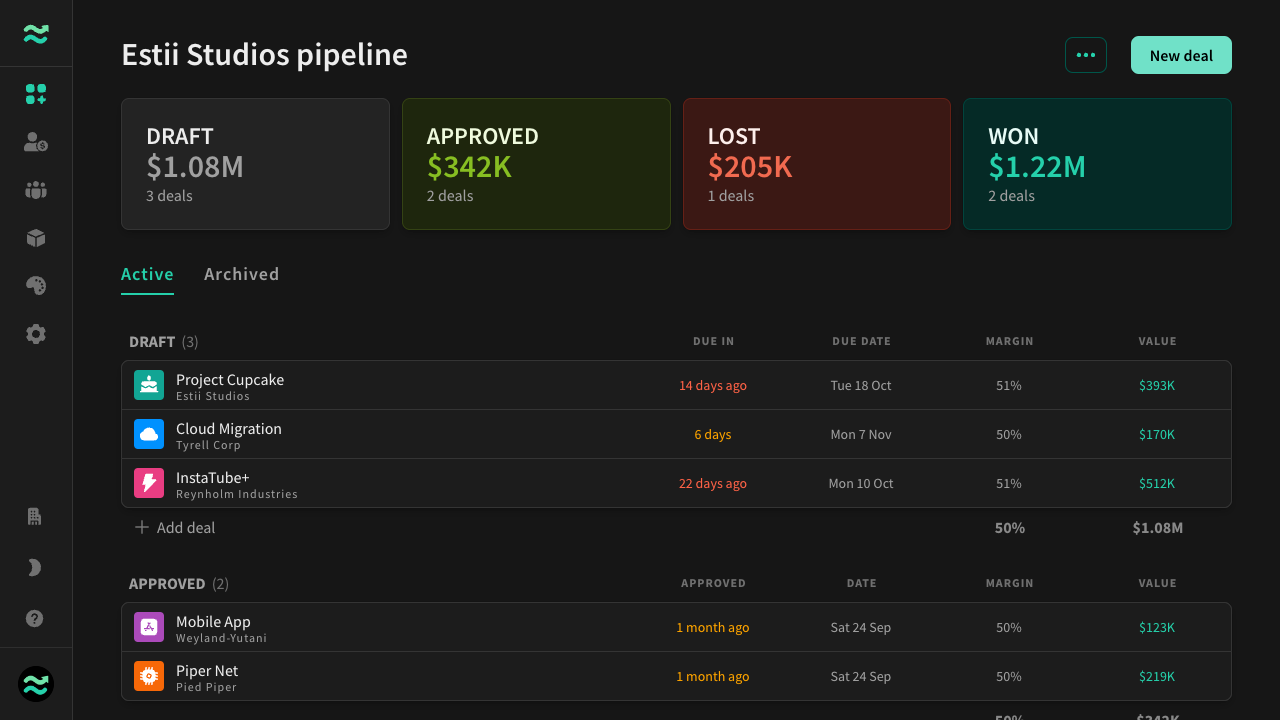Viewport: 1280px width, 720px height.
Task: Click the Reynholm Industries client label
Action: click(x=237, y=494)
